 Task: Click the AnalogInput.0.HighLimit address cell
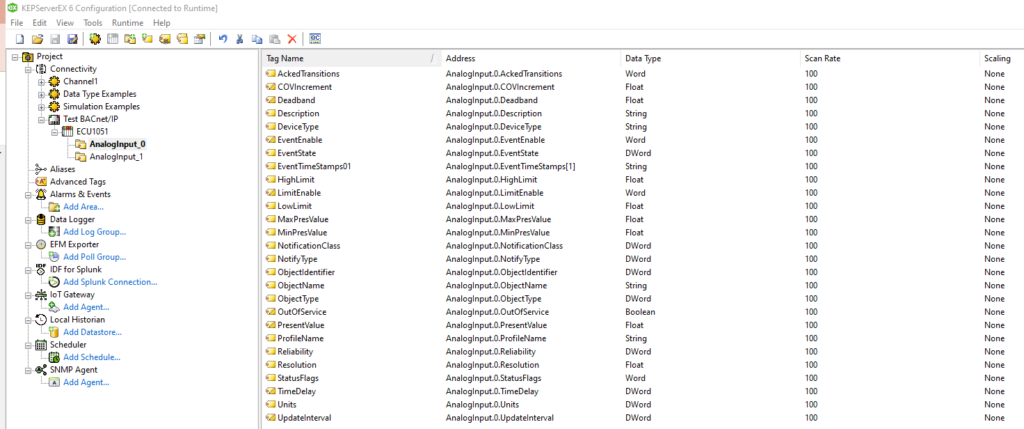[x=491, y=180]
